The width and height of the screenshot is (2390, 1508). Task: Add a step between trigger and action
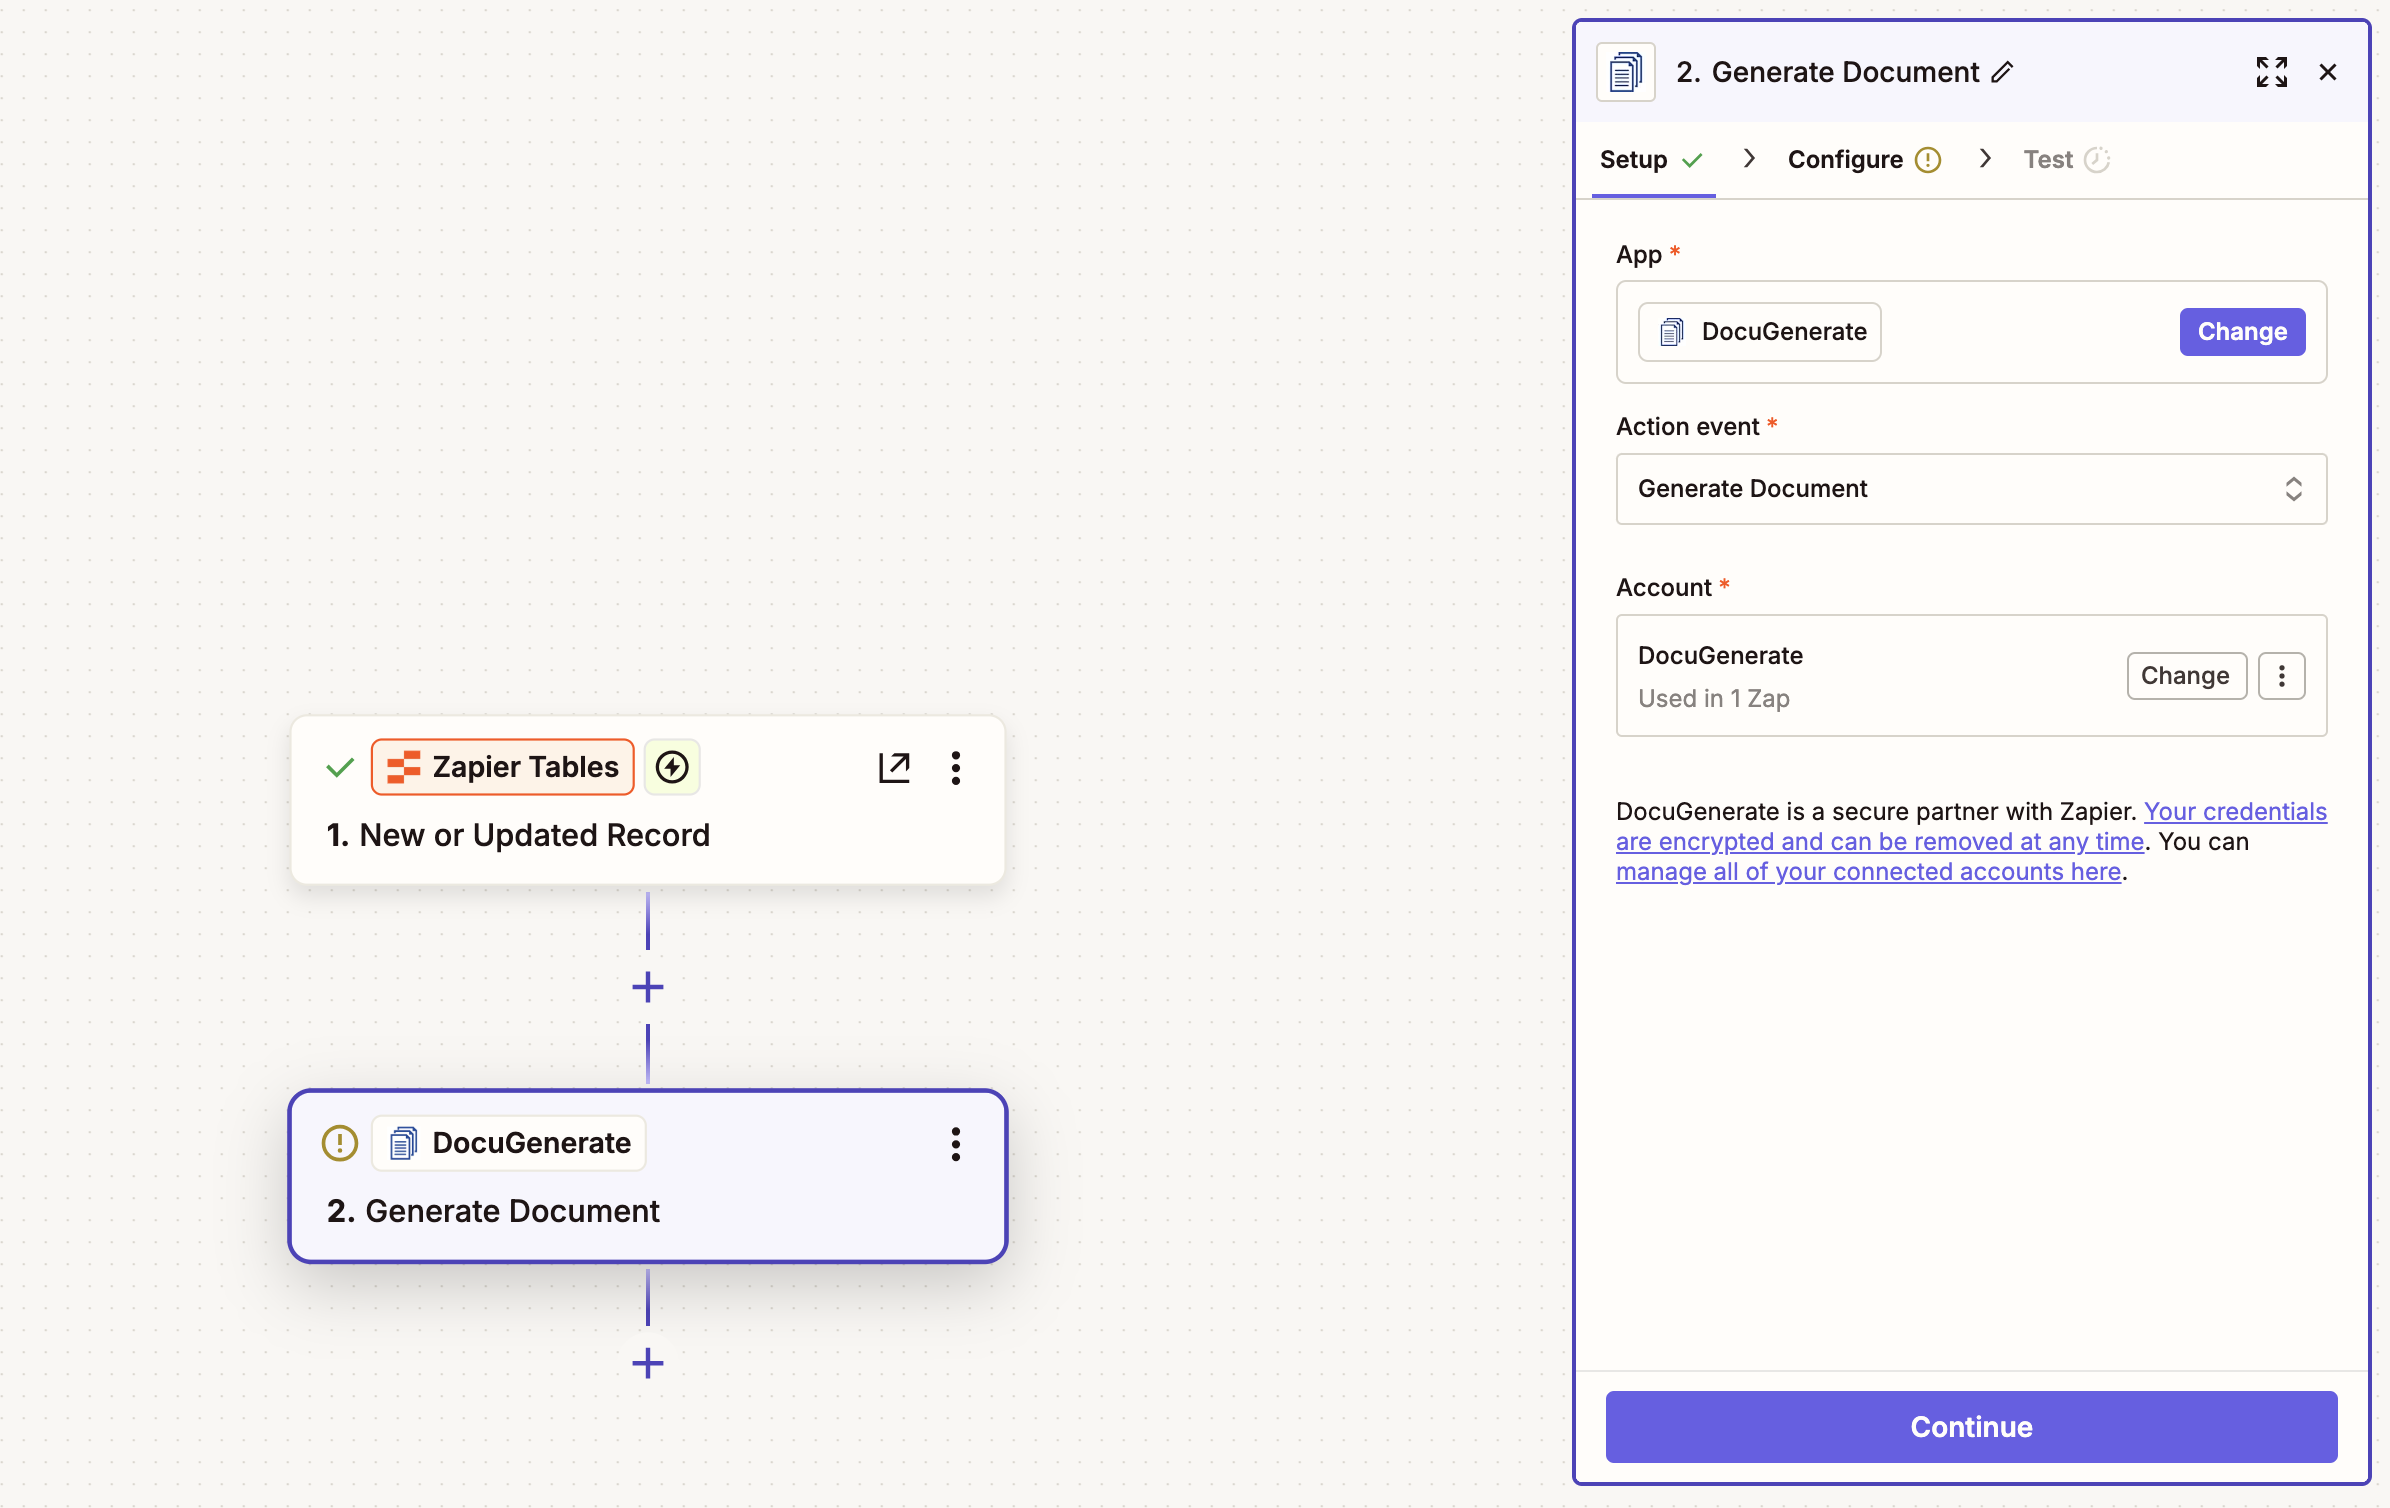point(648,988)
